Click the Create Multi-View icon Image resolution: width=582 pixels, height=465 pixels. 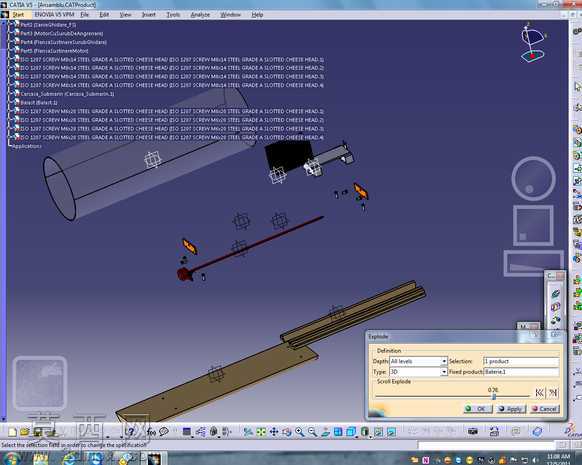(x=338, y=432)
